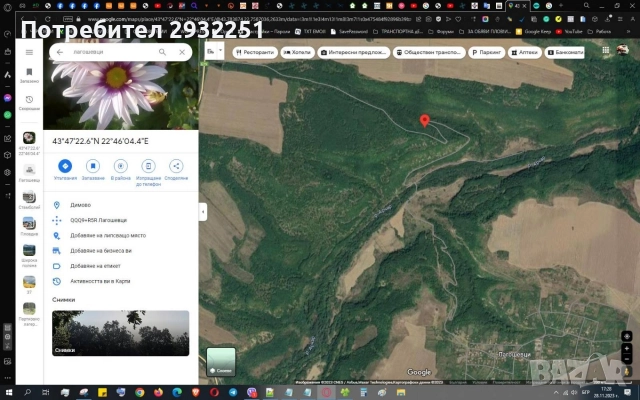Select the Ресторанти filter chip
640x400 pixels.
point(255,52)
